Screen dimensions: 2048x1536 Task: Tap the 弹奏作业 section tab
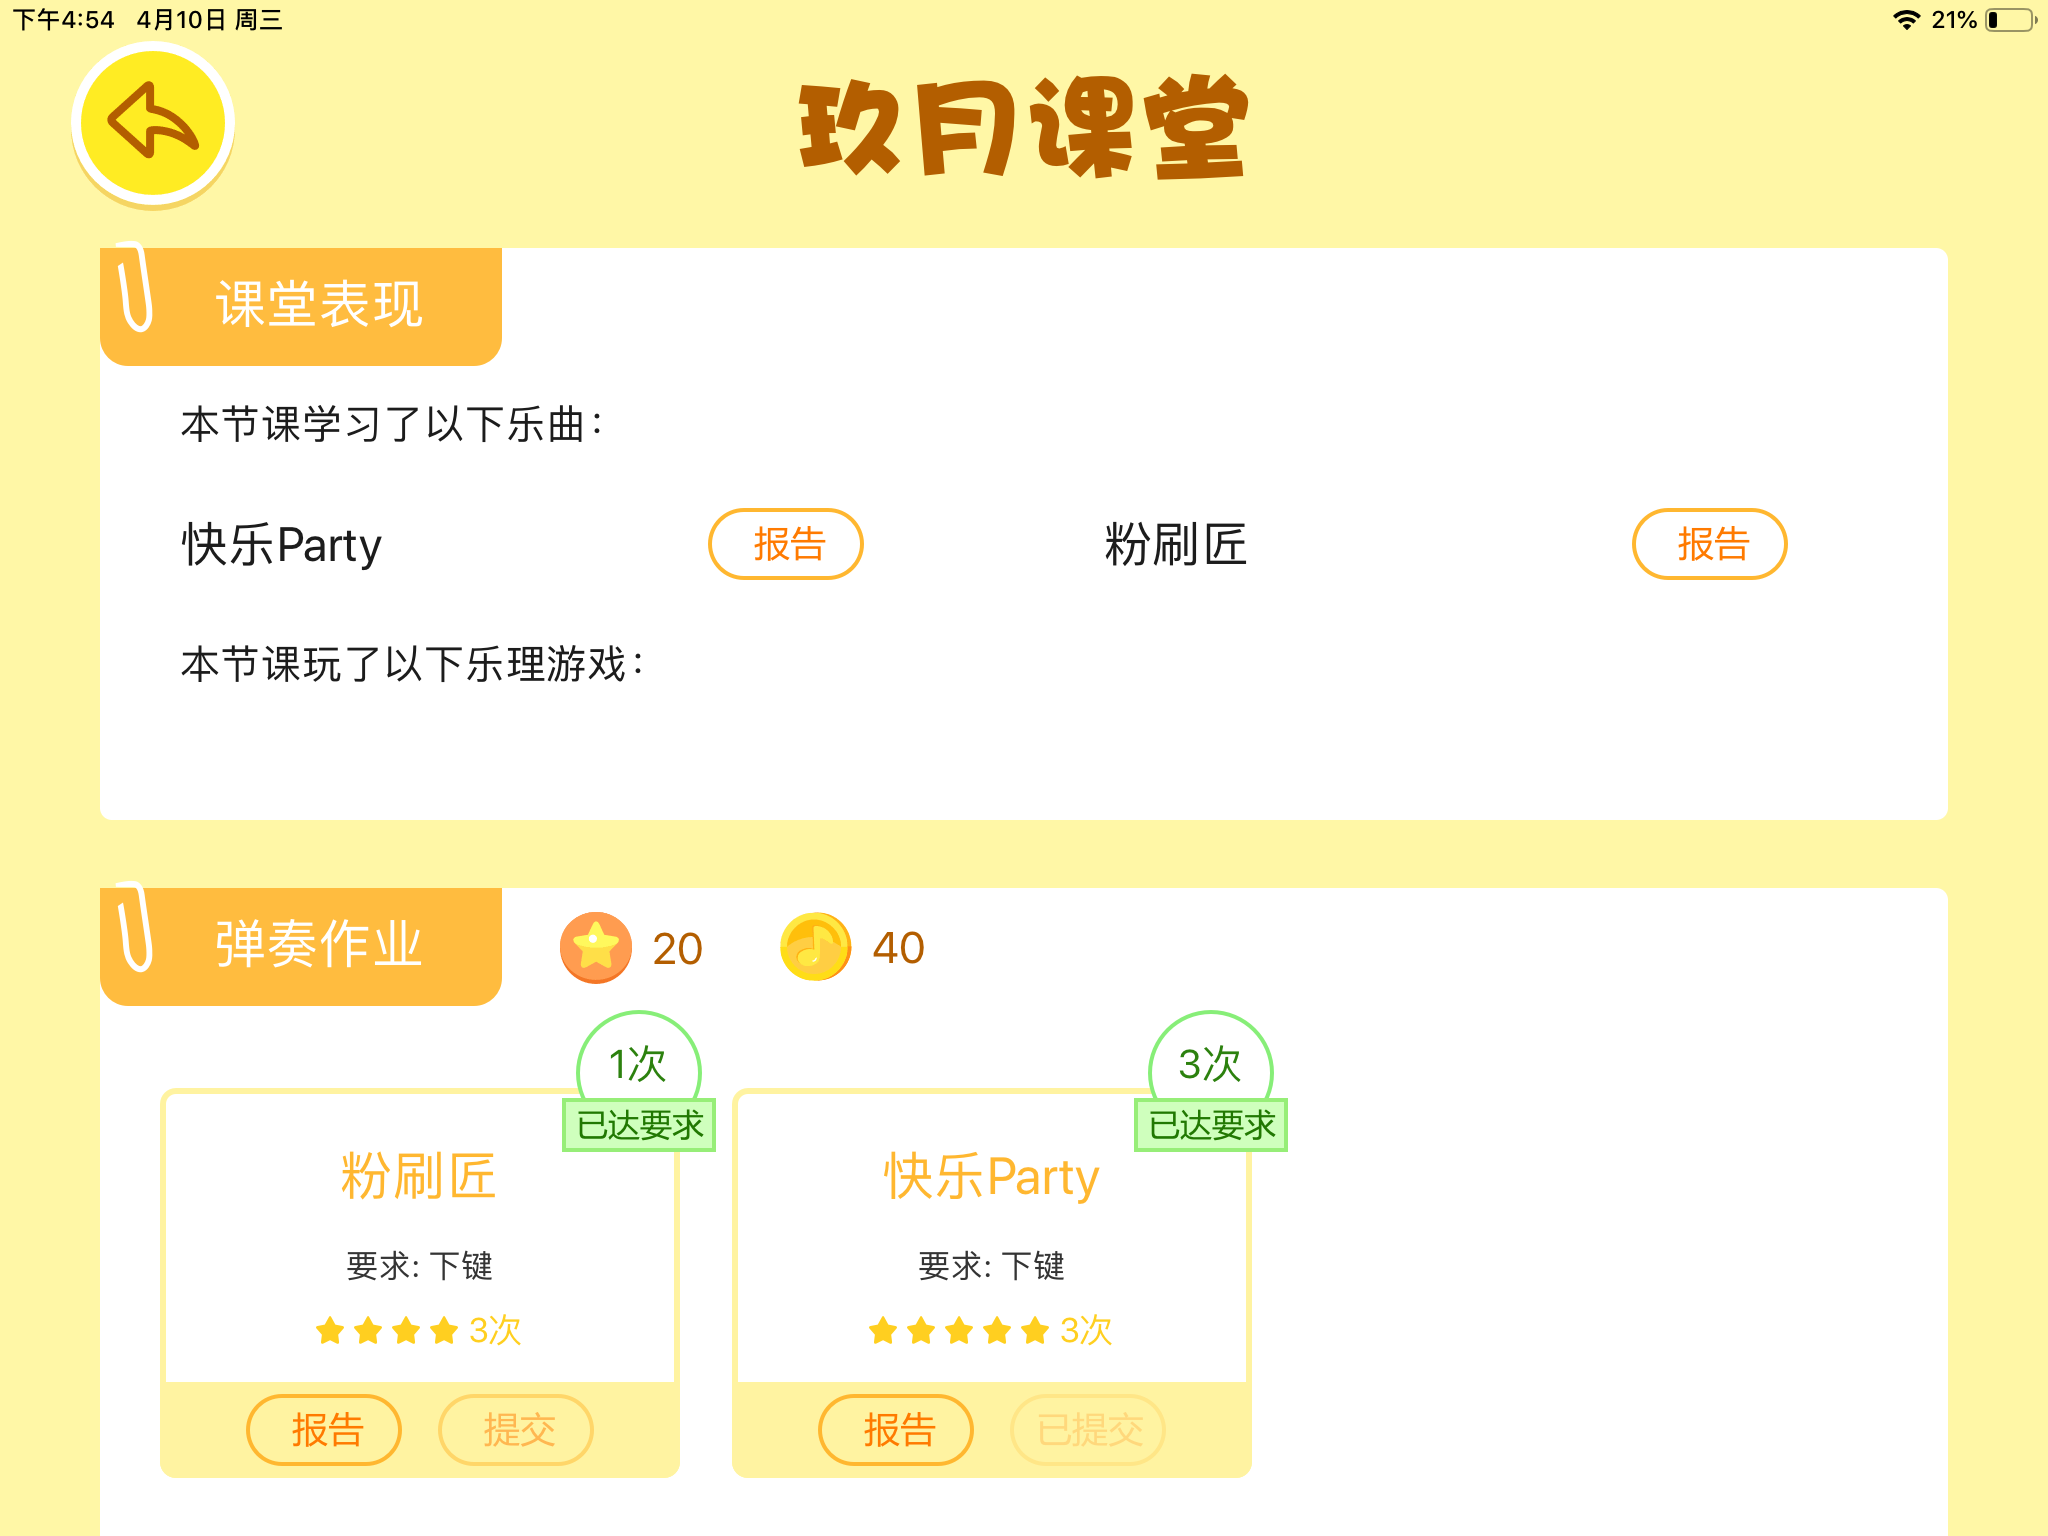(x=301, y=945)
